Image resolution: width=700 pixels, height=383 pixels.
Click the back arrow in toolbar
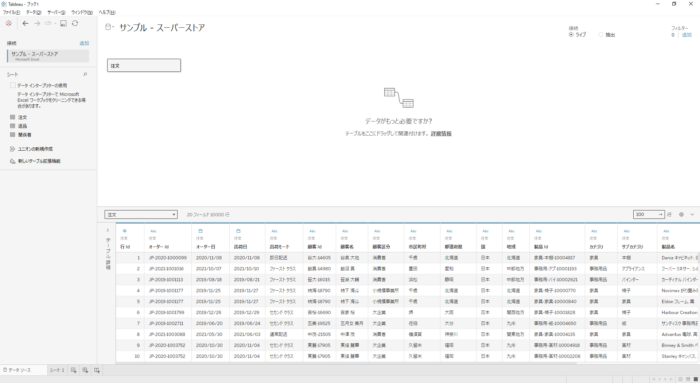[x=25, y=23]
